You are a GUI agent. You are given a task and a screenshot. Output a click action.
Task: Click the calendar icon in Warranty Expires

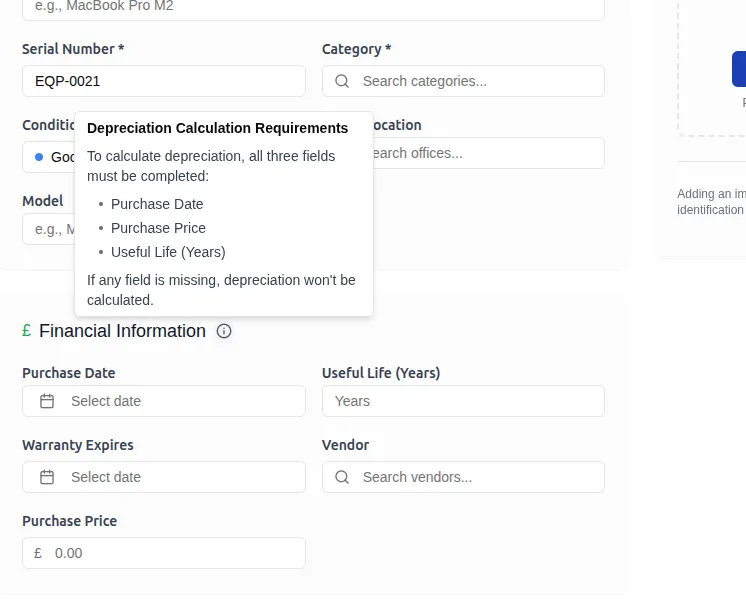47,477
